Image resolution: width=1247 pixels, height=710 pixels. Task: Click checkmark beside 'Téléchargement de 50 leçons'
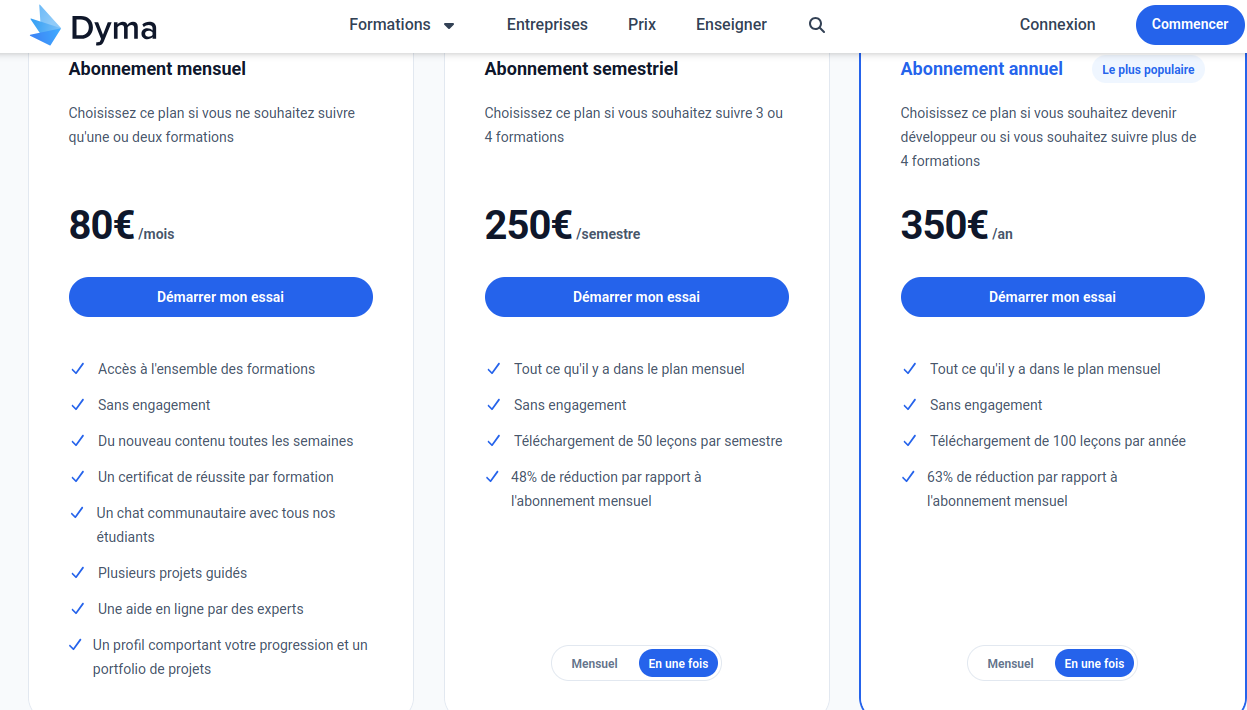coord(493,441)
